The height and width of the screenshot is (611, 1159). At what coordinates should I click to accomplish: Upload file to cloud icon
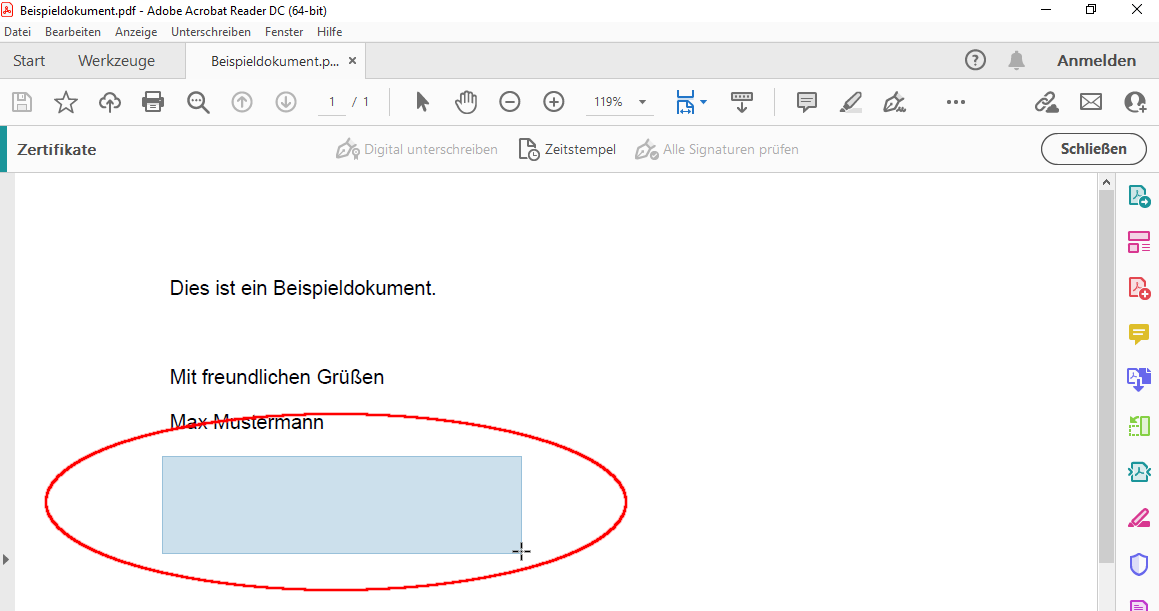click(x=109, y=102)
